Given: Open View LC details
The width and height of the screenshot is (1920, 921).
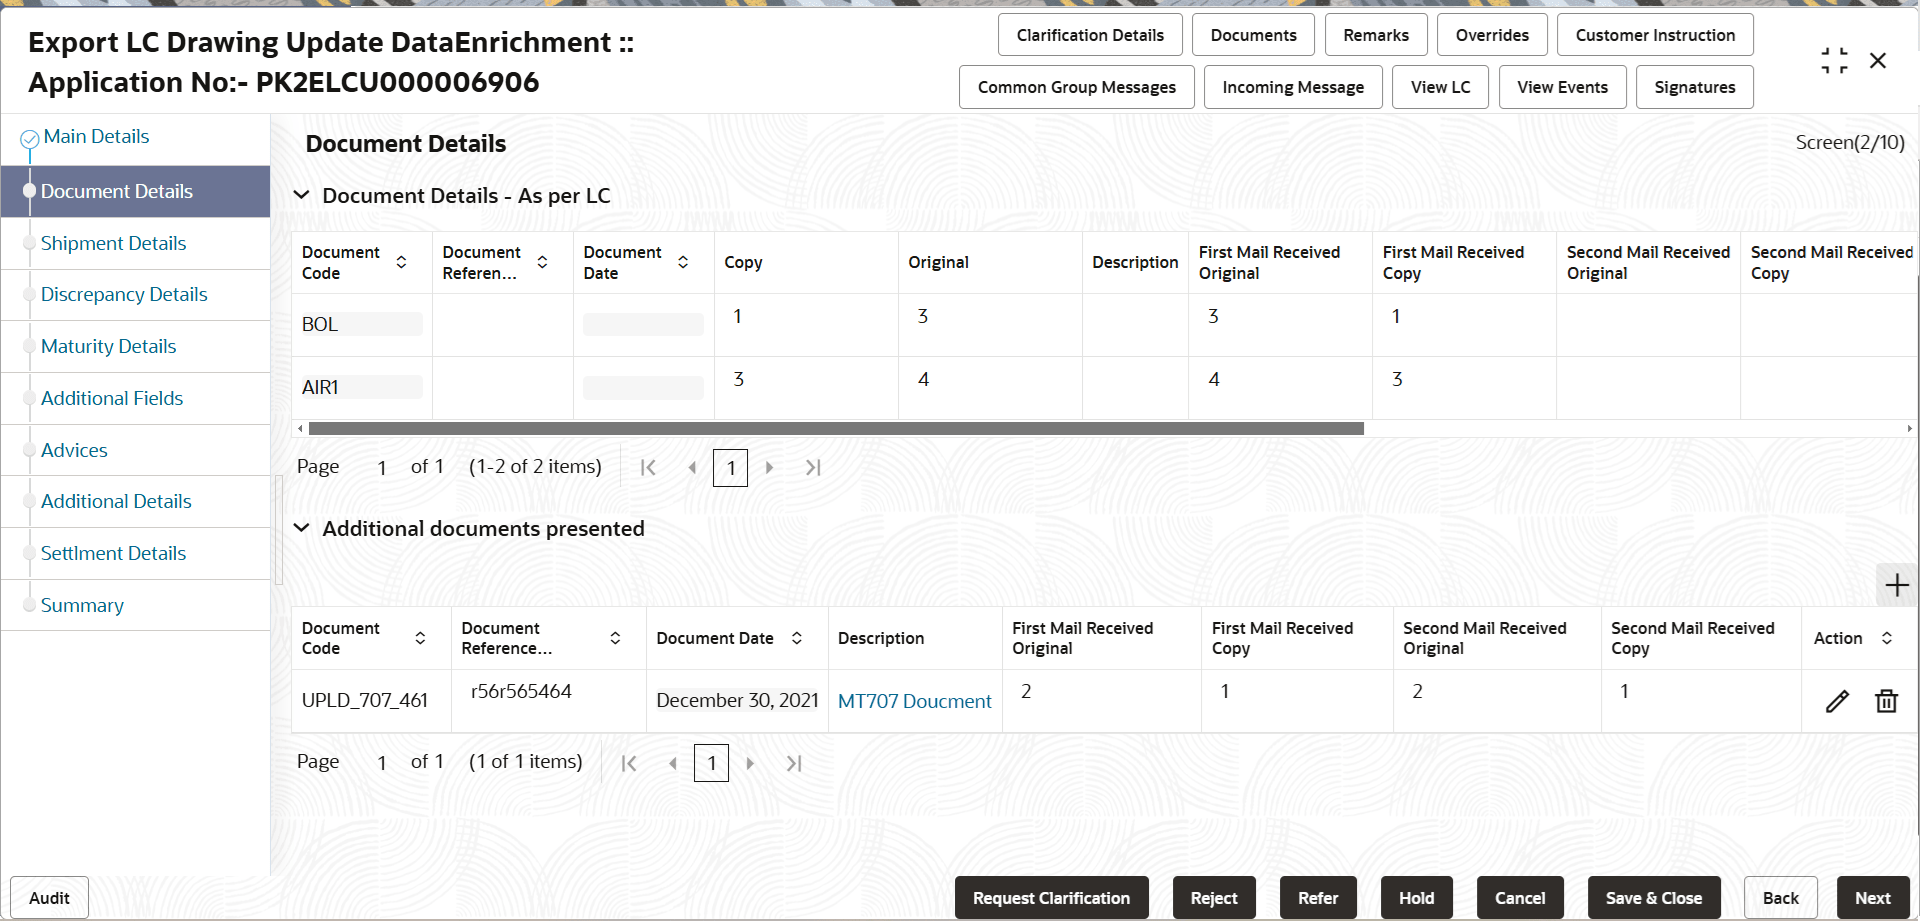Looking at the screenshot, I should pos(1440,87).
